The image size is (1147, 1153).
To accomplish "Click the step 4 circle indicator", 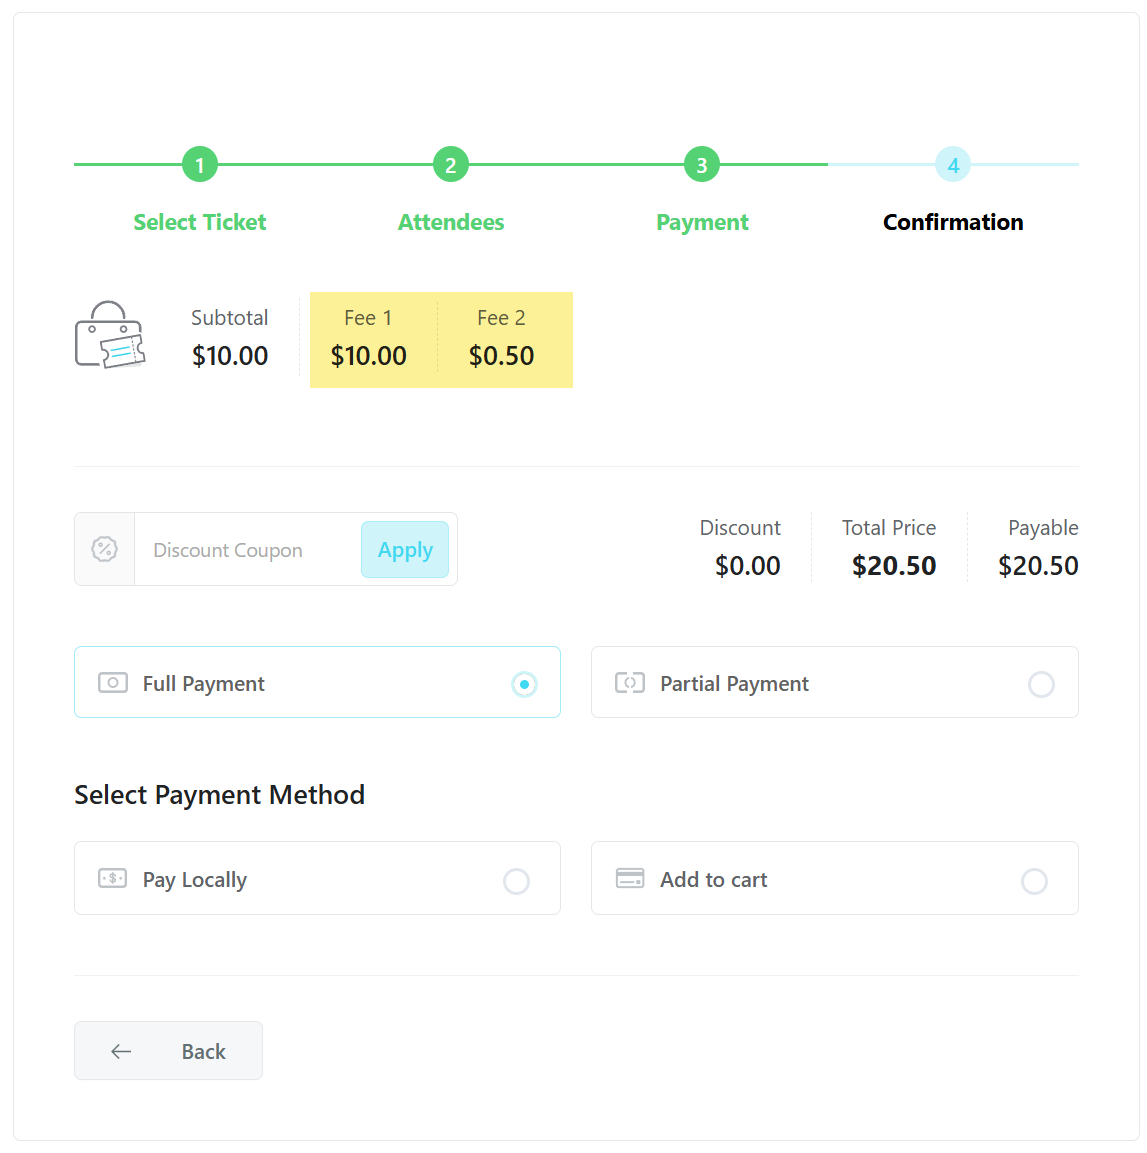I will pos(952,164).
